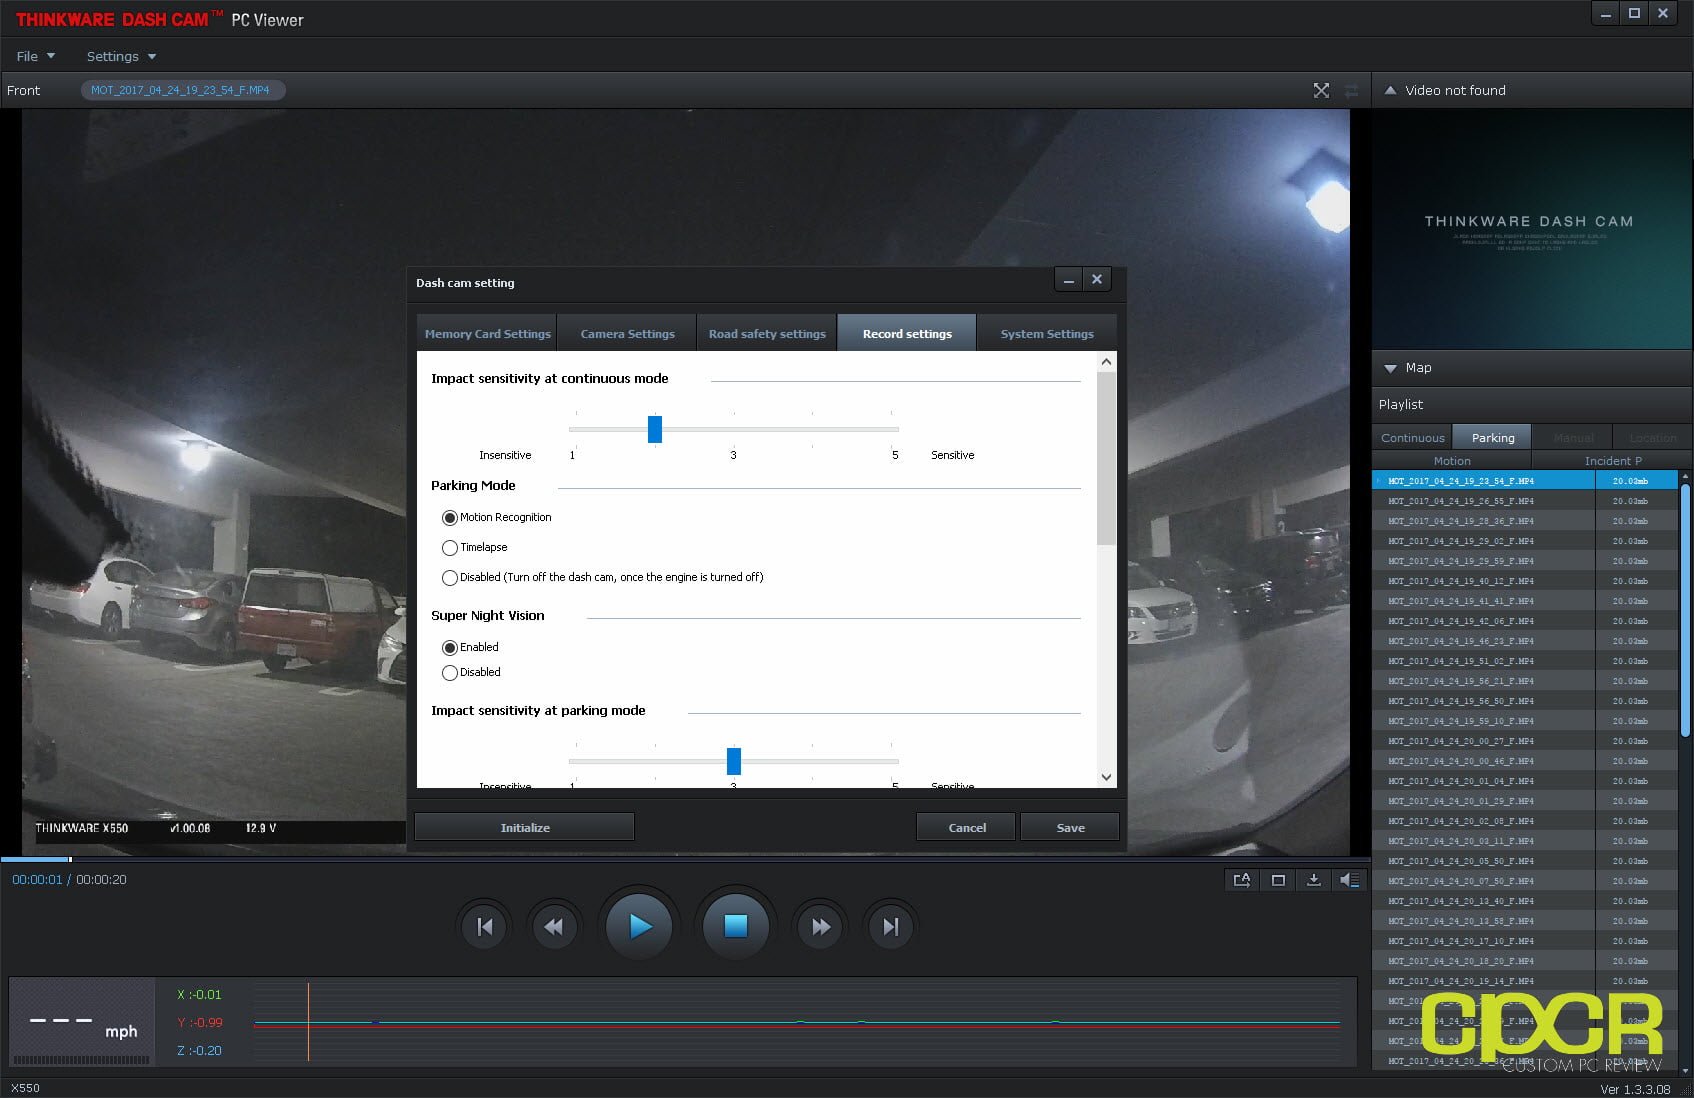Save the dash cam settings
The height and width of the screenshot is (1098, 1694).
[x=1070, y=827]
